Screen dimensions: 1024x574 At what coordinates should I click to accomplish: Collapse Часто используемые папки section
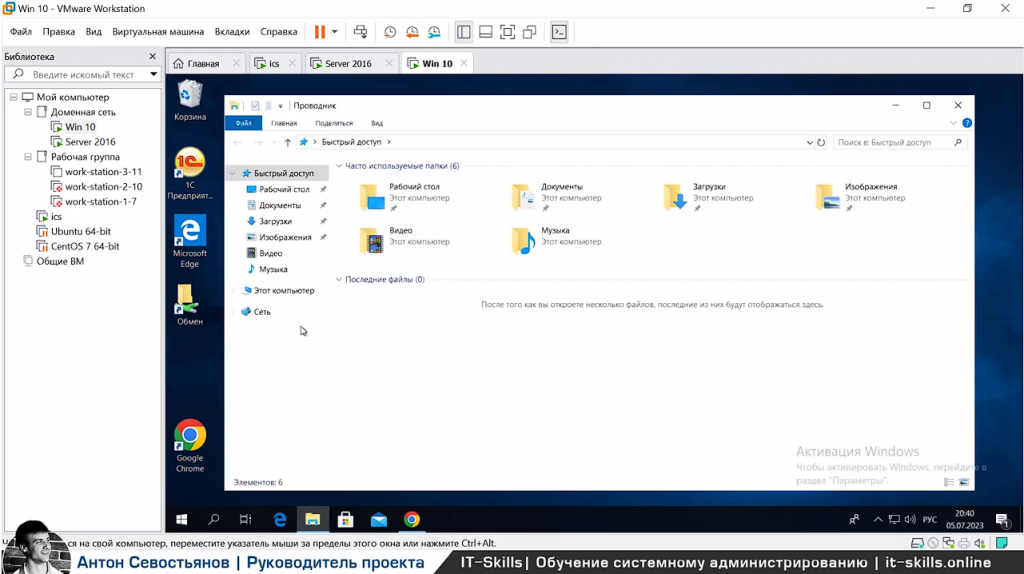339,166
